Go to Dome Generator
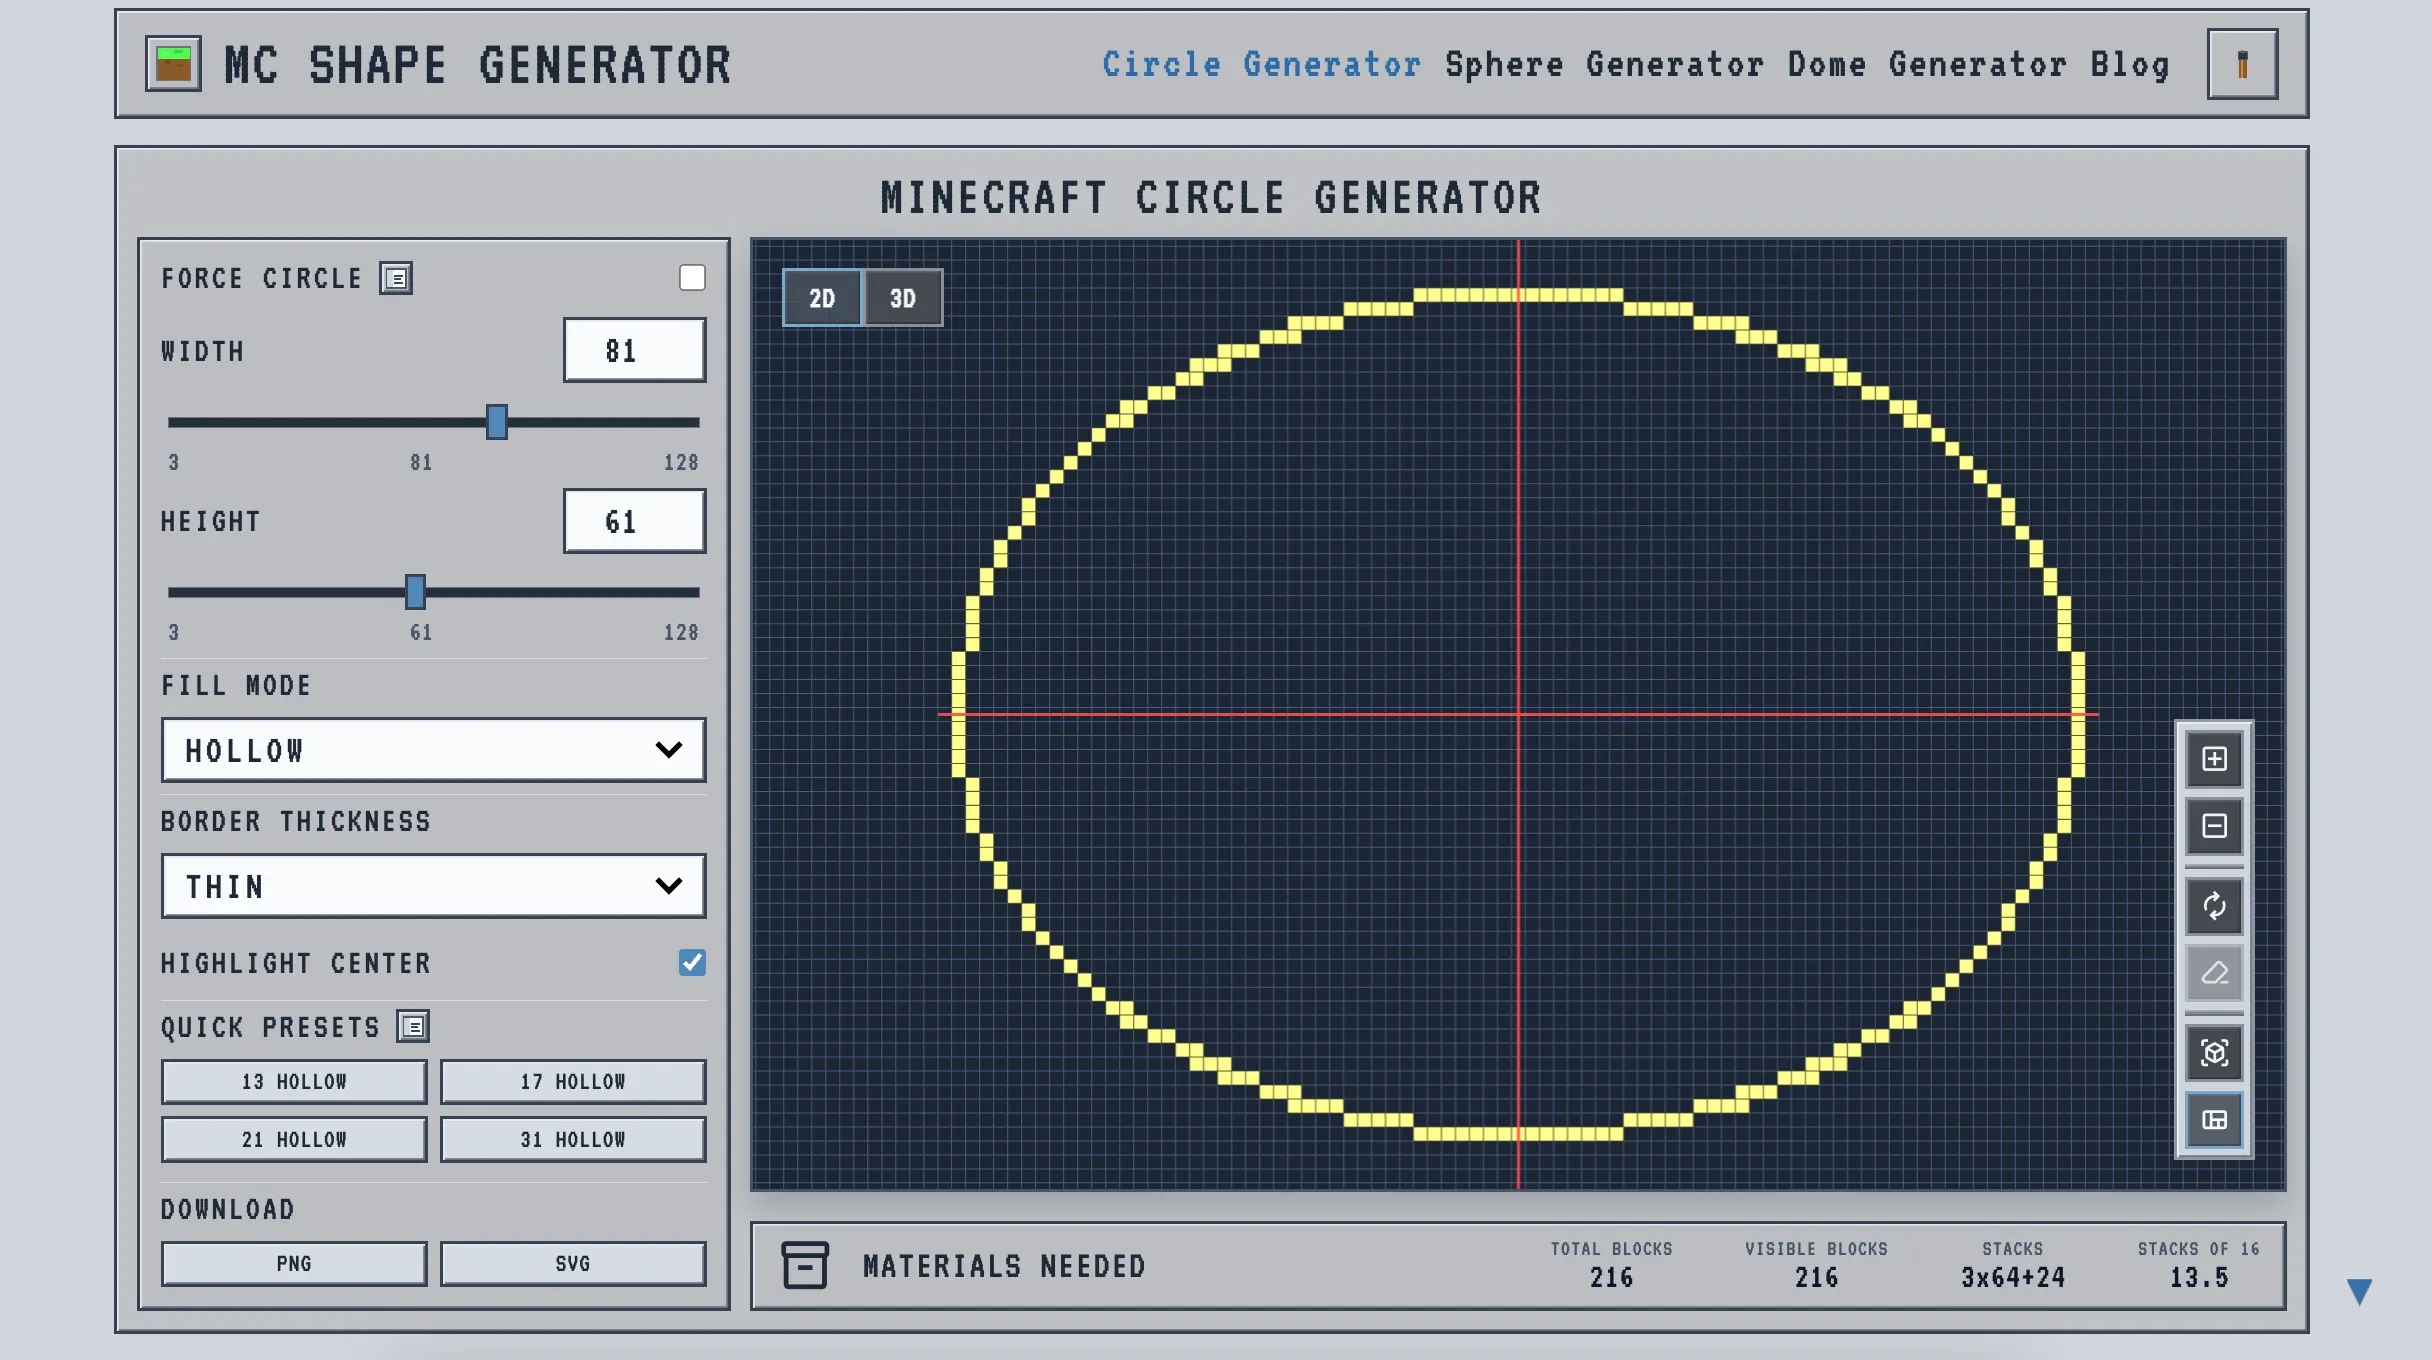 tap(1927, 64)
